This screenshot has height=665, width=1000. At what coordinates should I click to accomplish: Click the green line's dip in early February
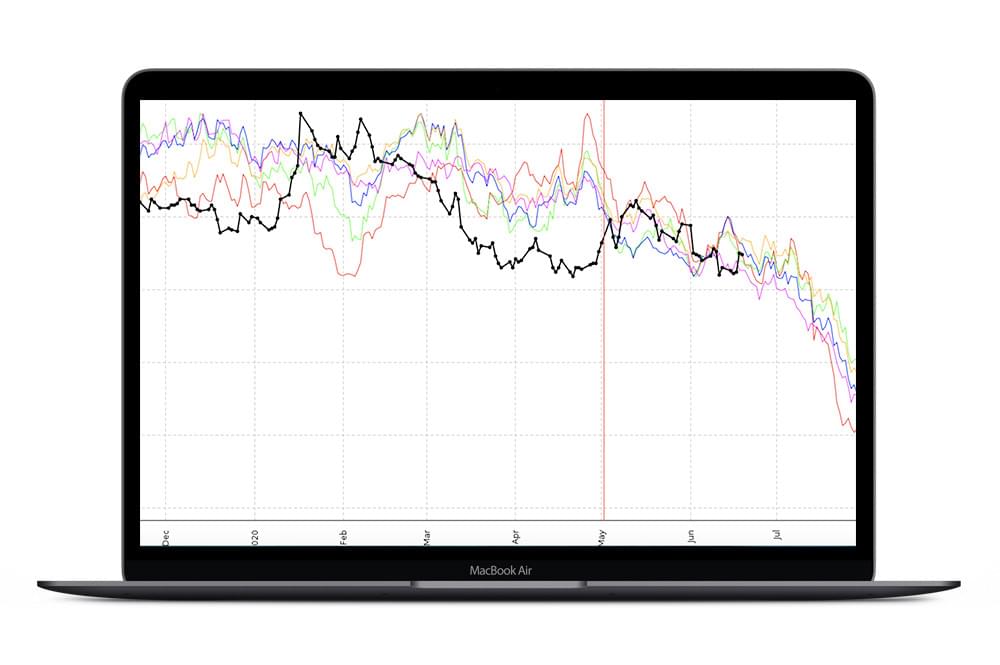tap(354, 239)
